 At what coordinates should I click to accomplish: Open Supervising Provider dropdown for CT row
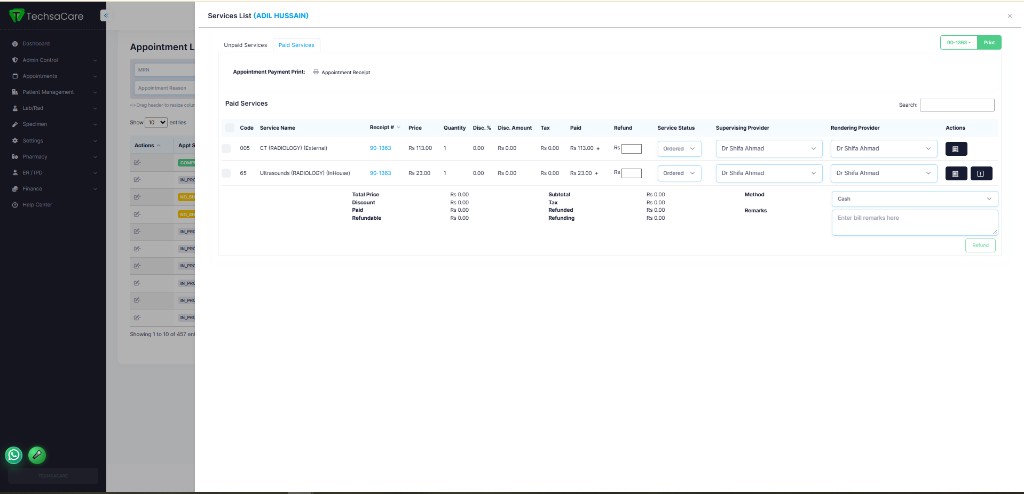click(x=769, y=149)
